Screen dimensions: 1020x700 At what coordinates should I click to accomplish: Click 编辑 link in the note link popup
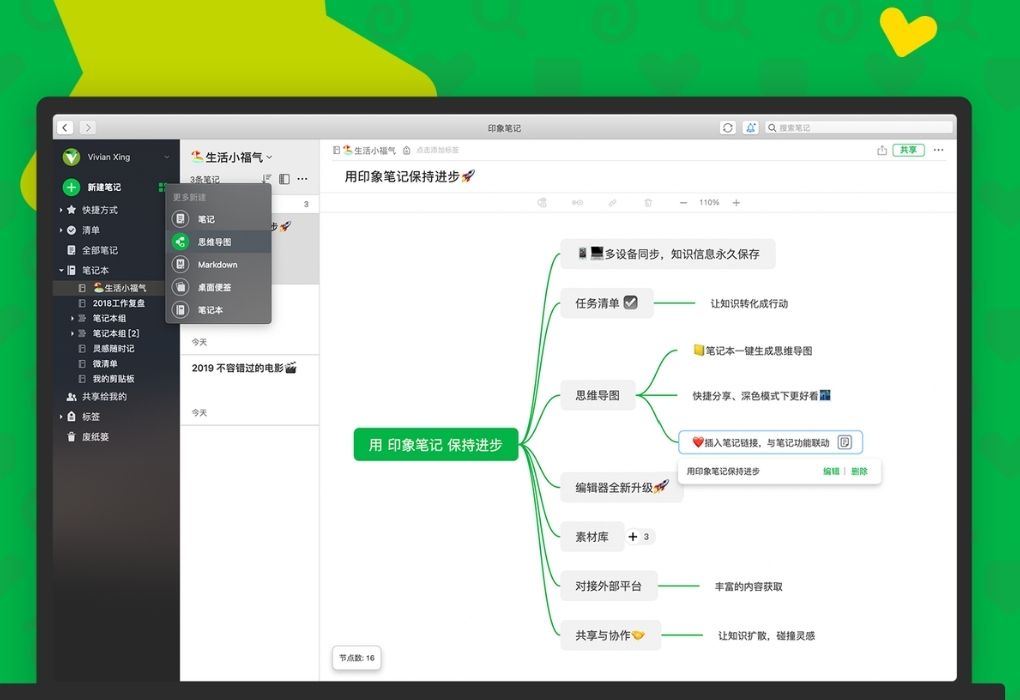831,472
